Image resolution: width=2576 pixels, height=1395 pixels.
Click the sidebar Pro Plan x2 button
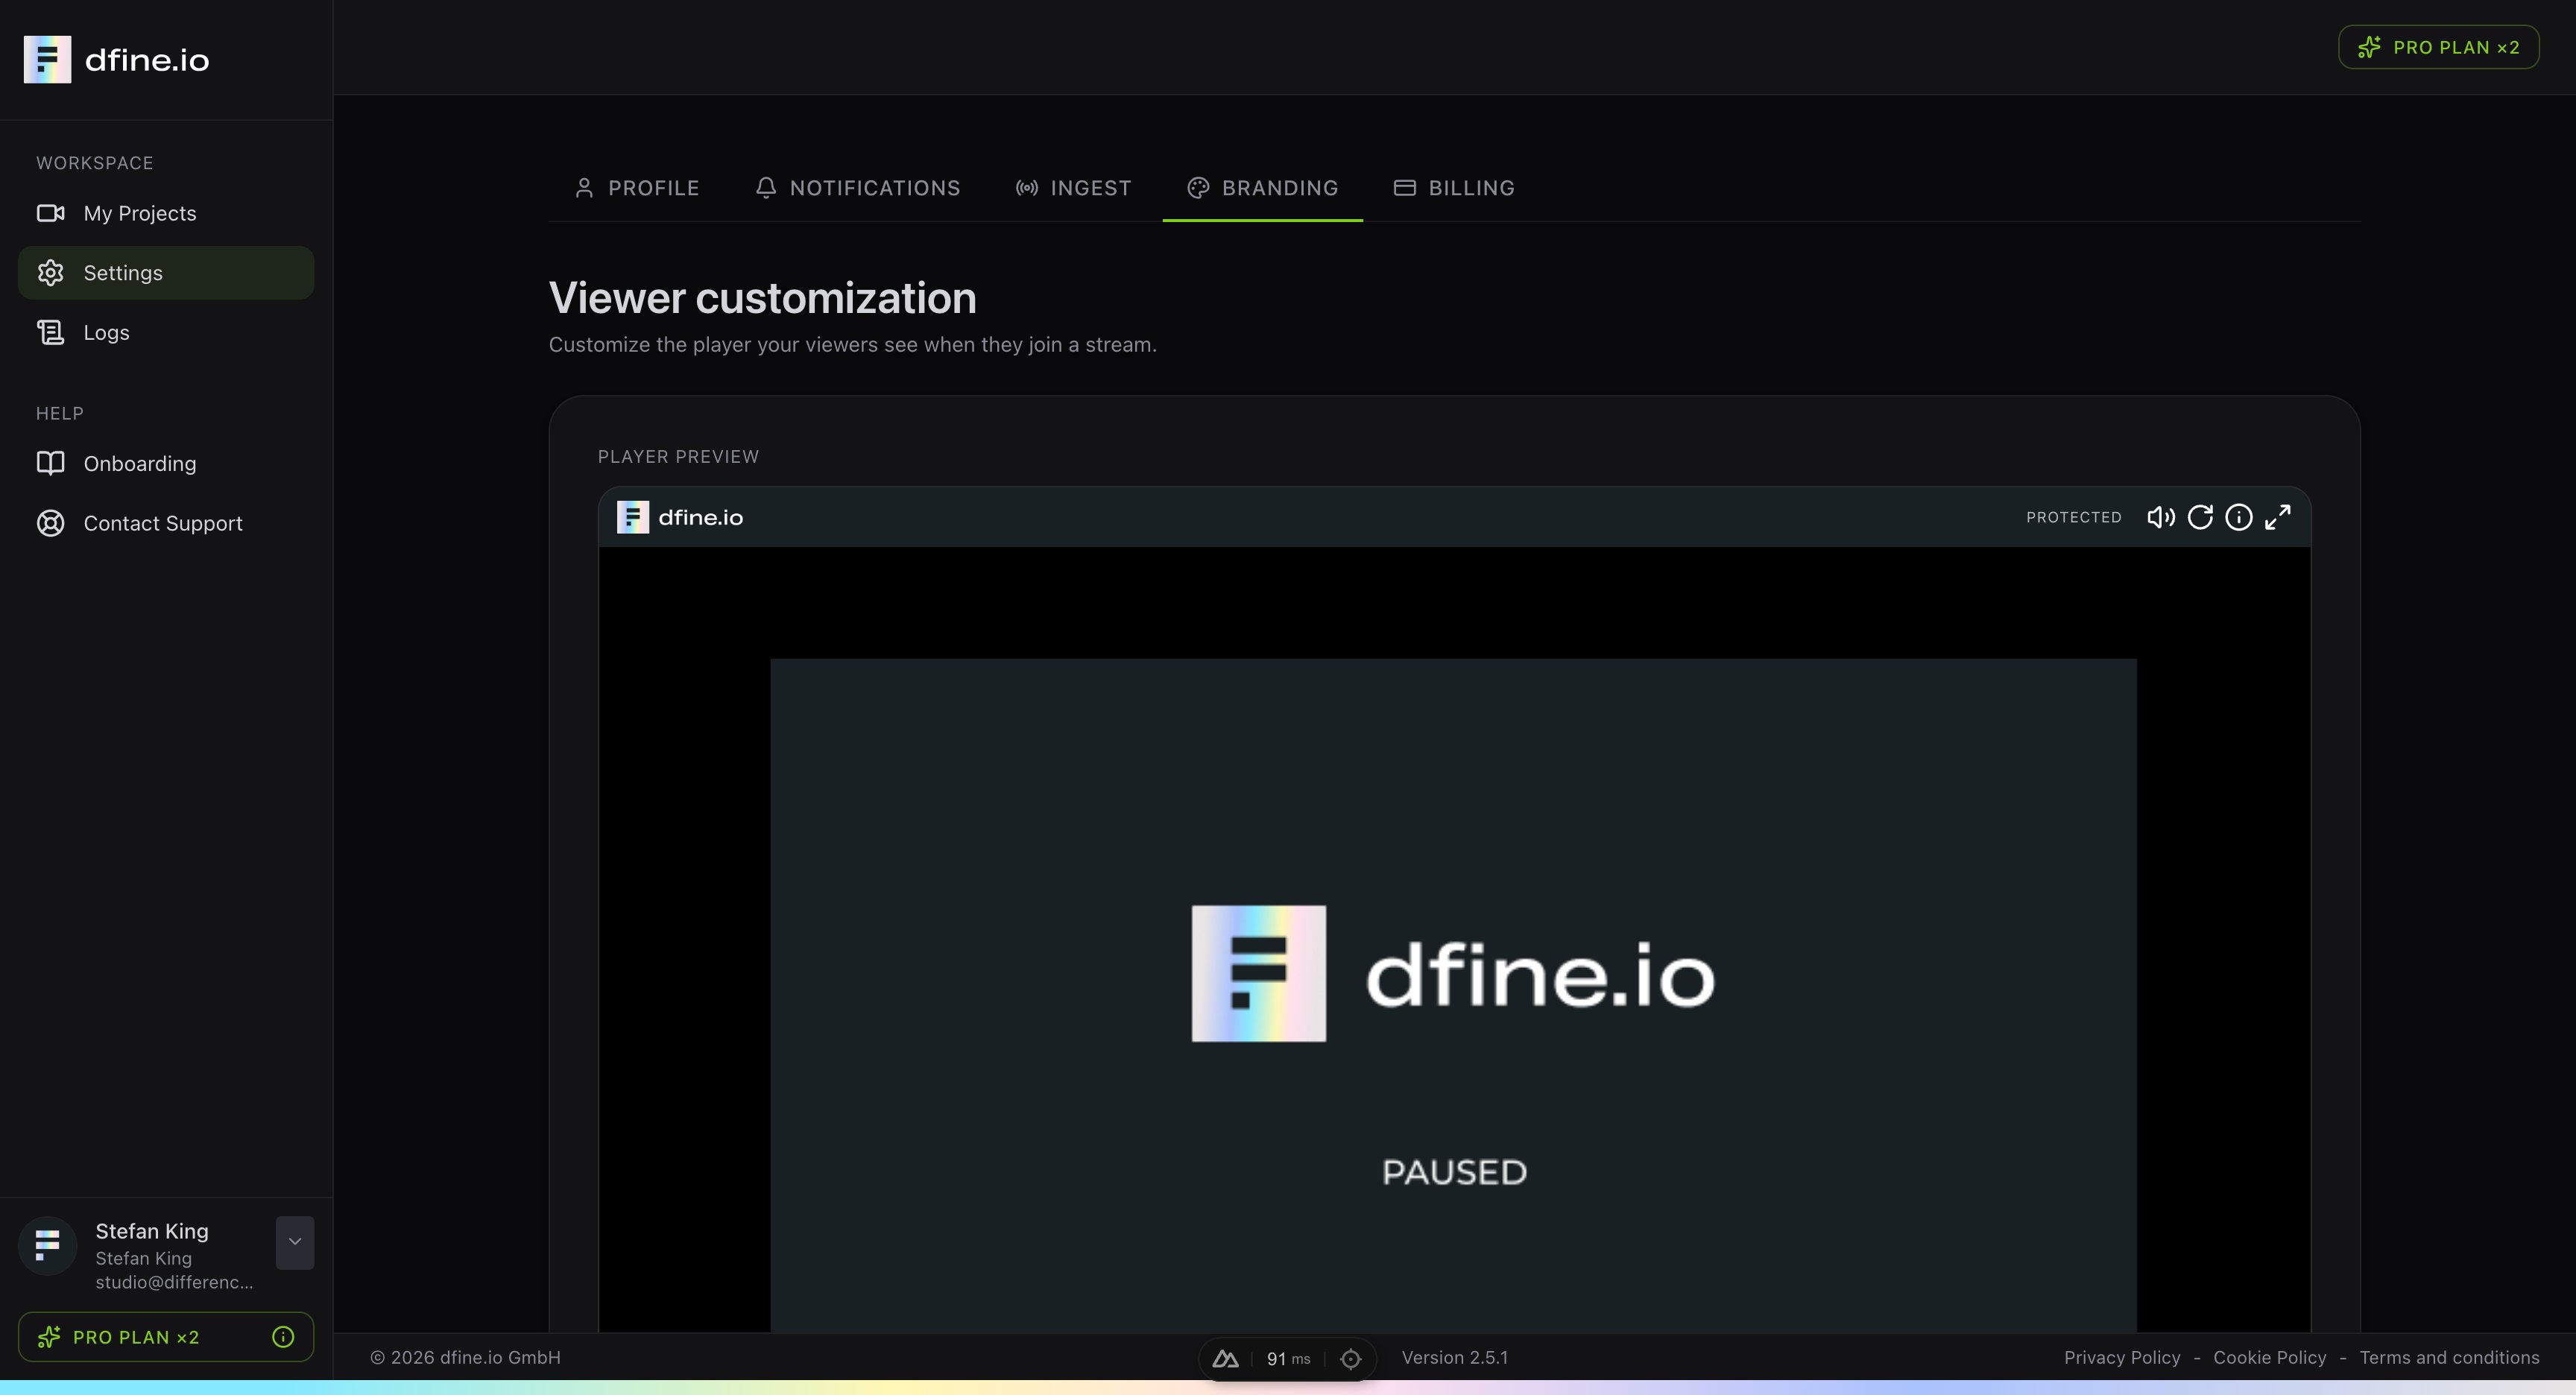pyautogui.click(x=166, y=1337)
